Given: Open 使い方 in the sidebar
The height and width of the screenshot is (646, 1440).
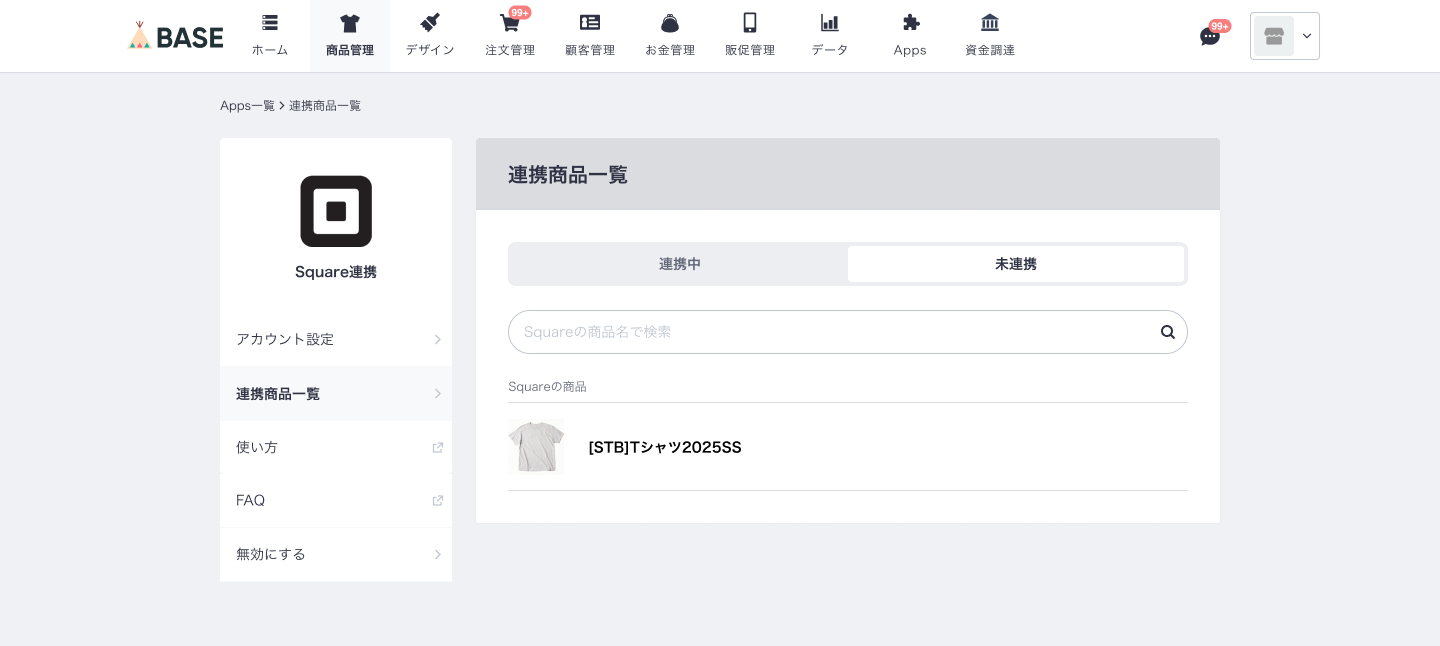Looking at the screenshot, I should click(336, 447).
